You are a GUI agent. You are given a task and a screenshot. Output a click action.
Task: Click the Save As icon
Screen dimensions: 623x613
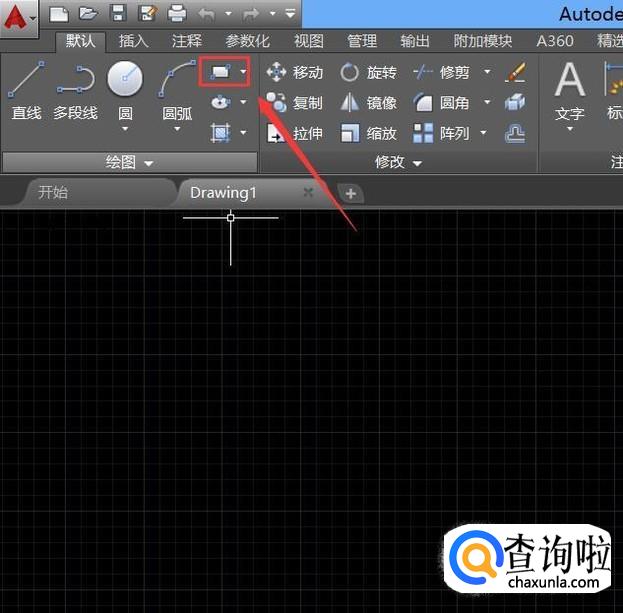147,14
